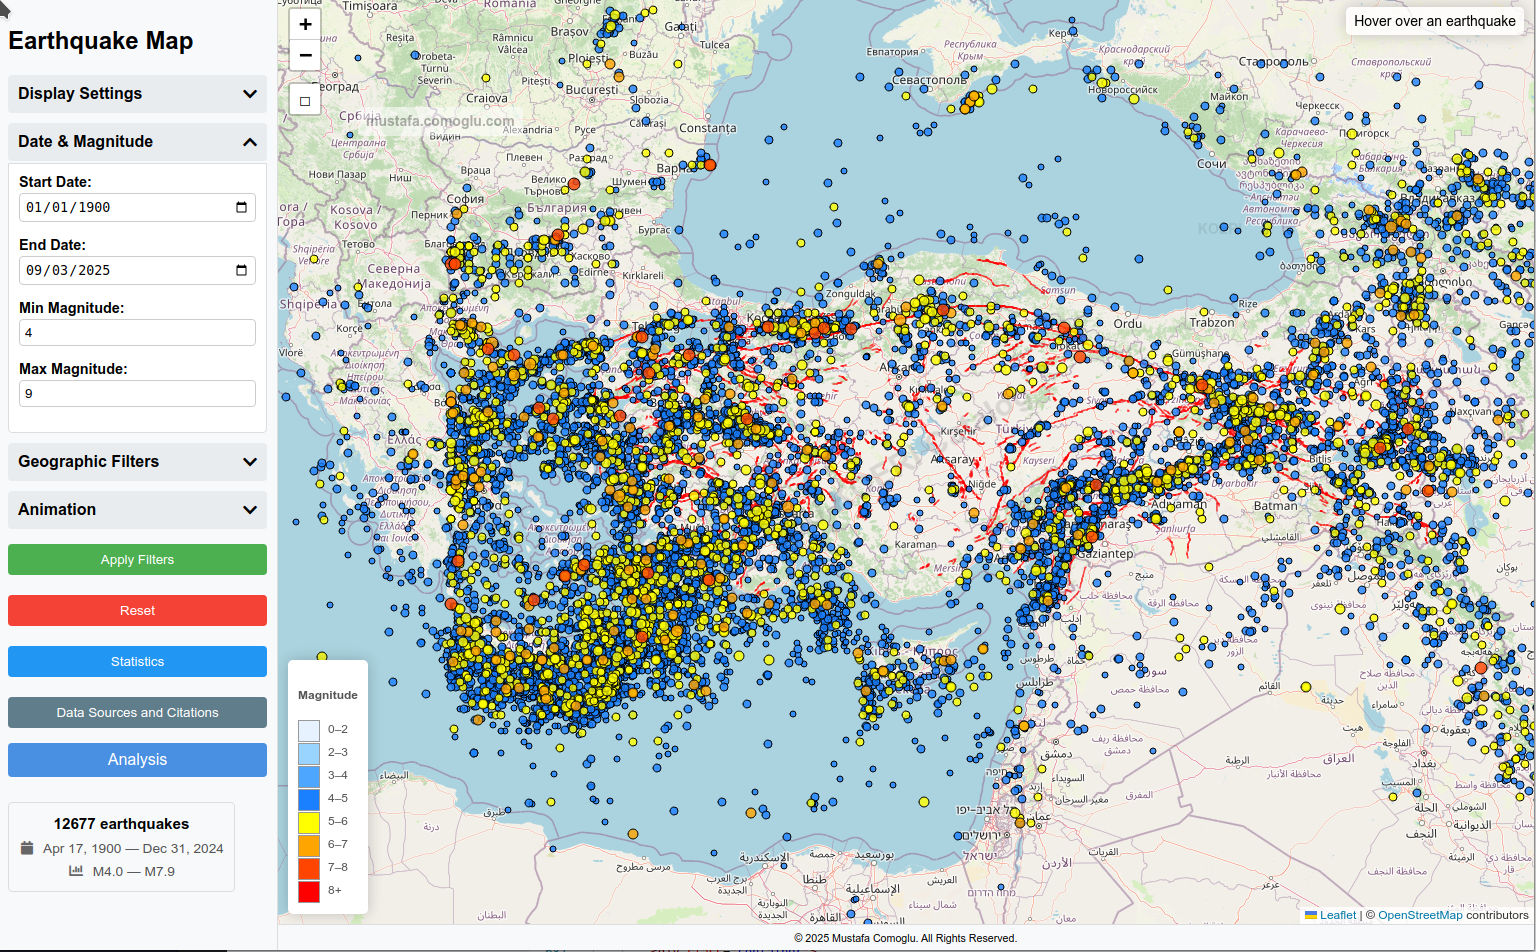Click the Max Magnitude input field
Screen dimensions: 1536x952
137,394
